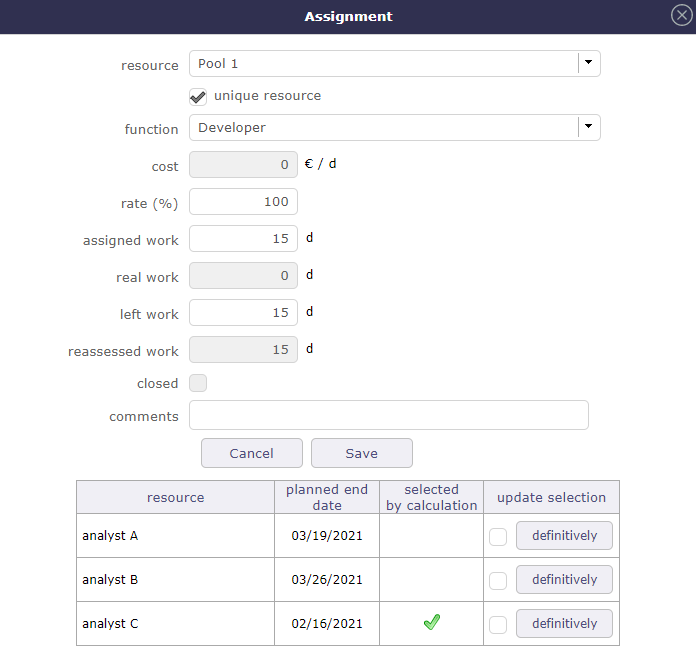Close the Assignment dialog
Image resolution: width=696 pixels, height=660 pixels.
tap(680, 16)
